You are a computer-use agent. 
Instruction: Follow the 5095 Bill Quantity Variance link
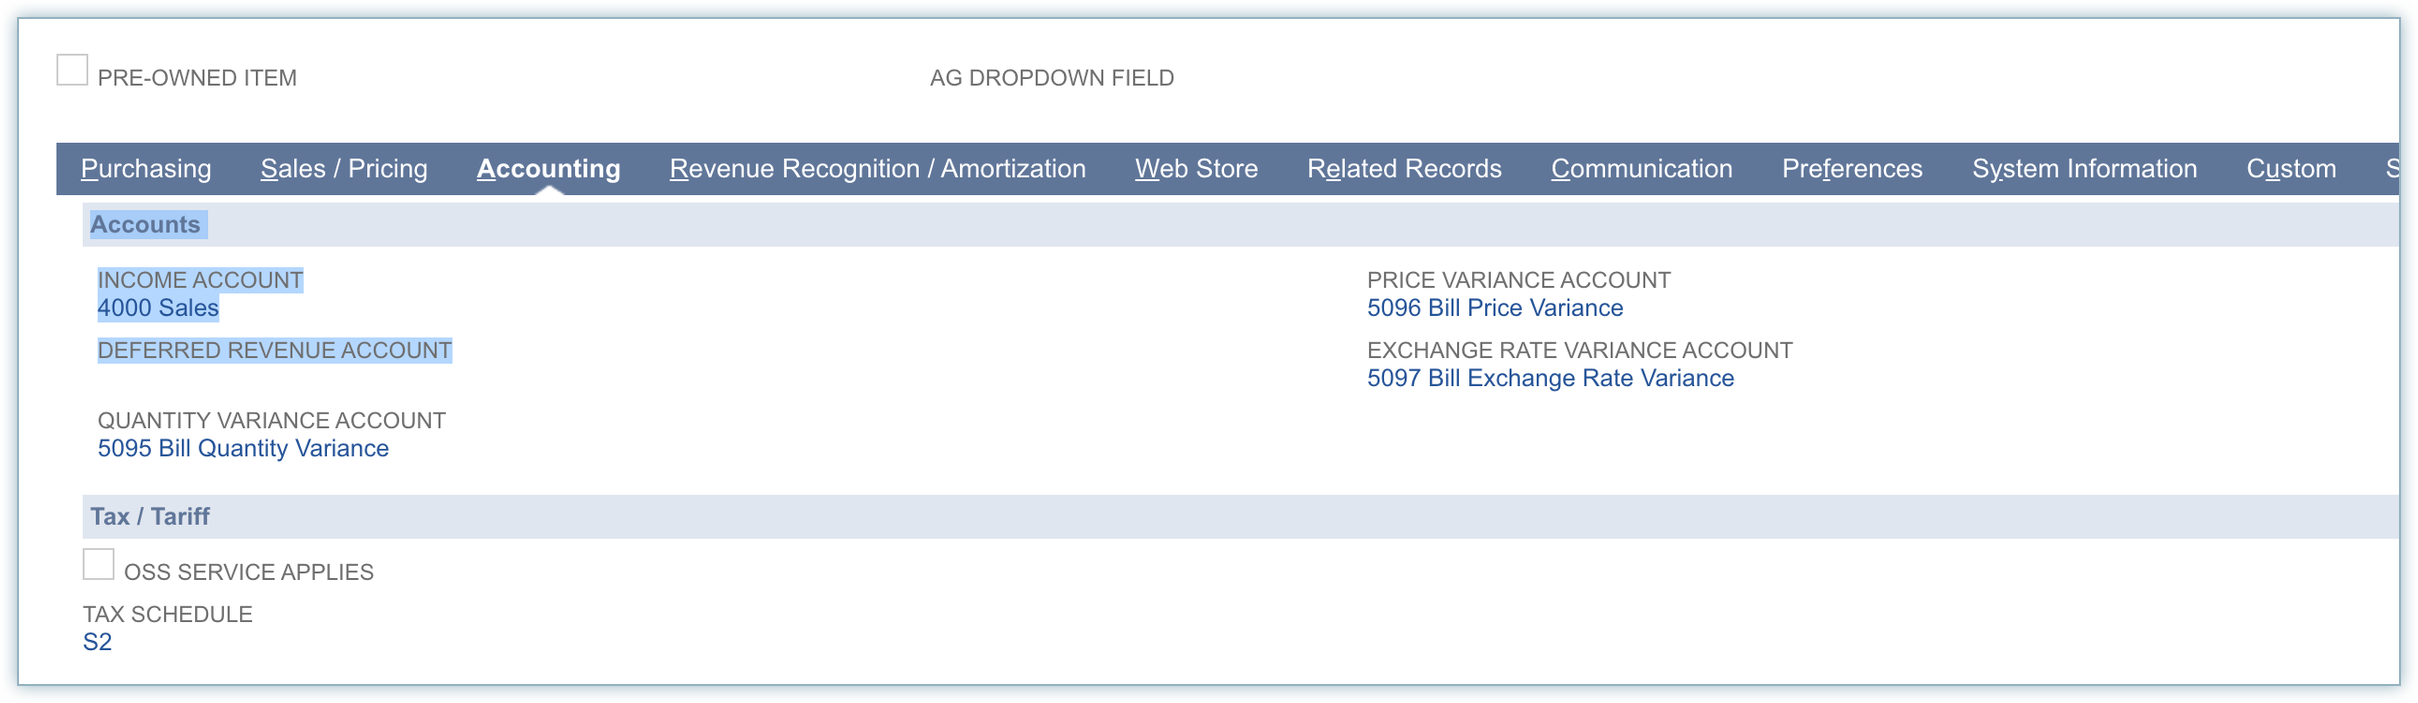pos(243,448)
